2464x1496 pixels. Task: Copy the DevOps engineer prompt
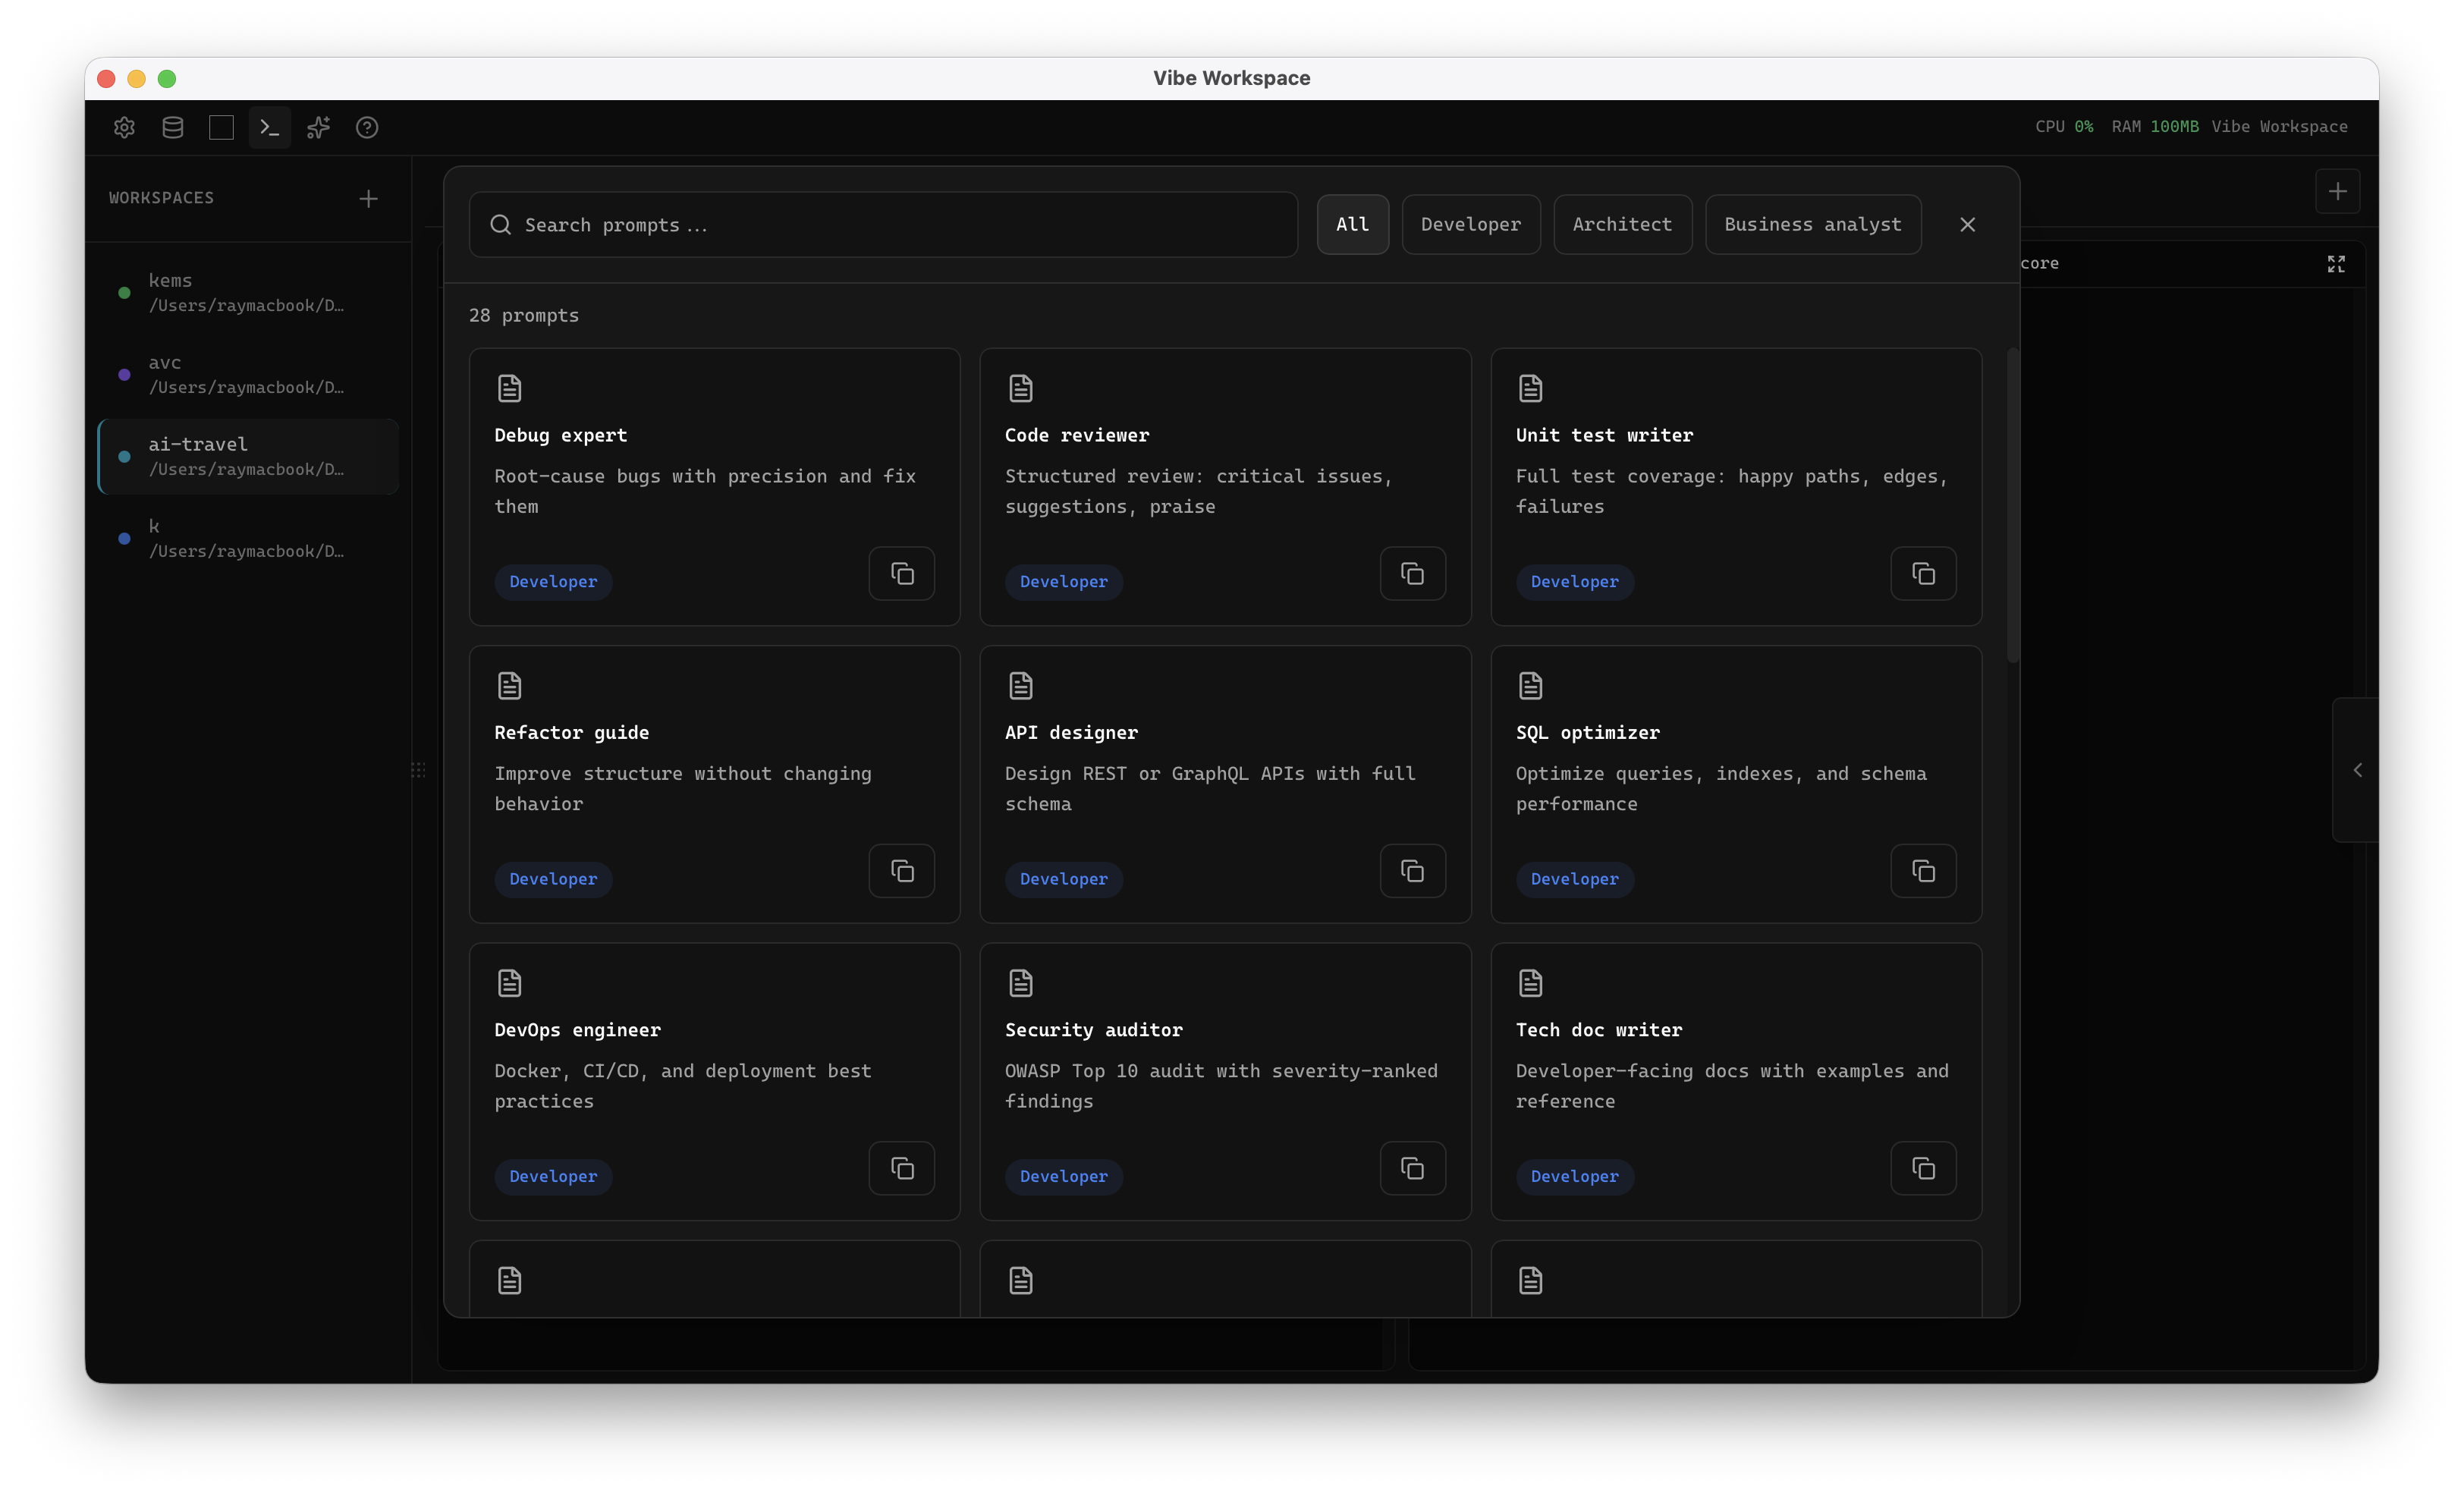(x=901, y=1168)
